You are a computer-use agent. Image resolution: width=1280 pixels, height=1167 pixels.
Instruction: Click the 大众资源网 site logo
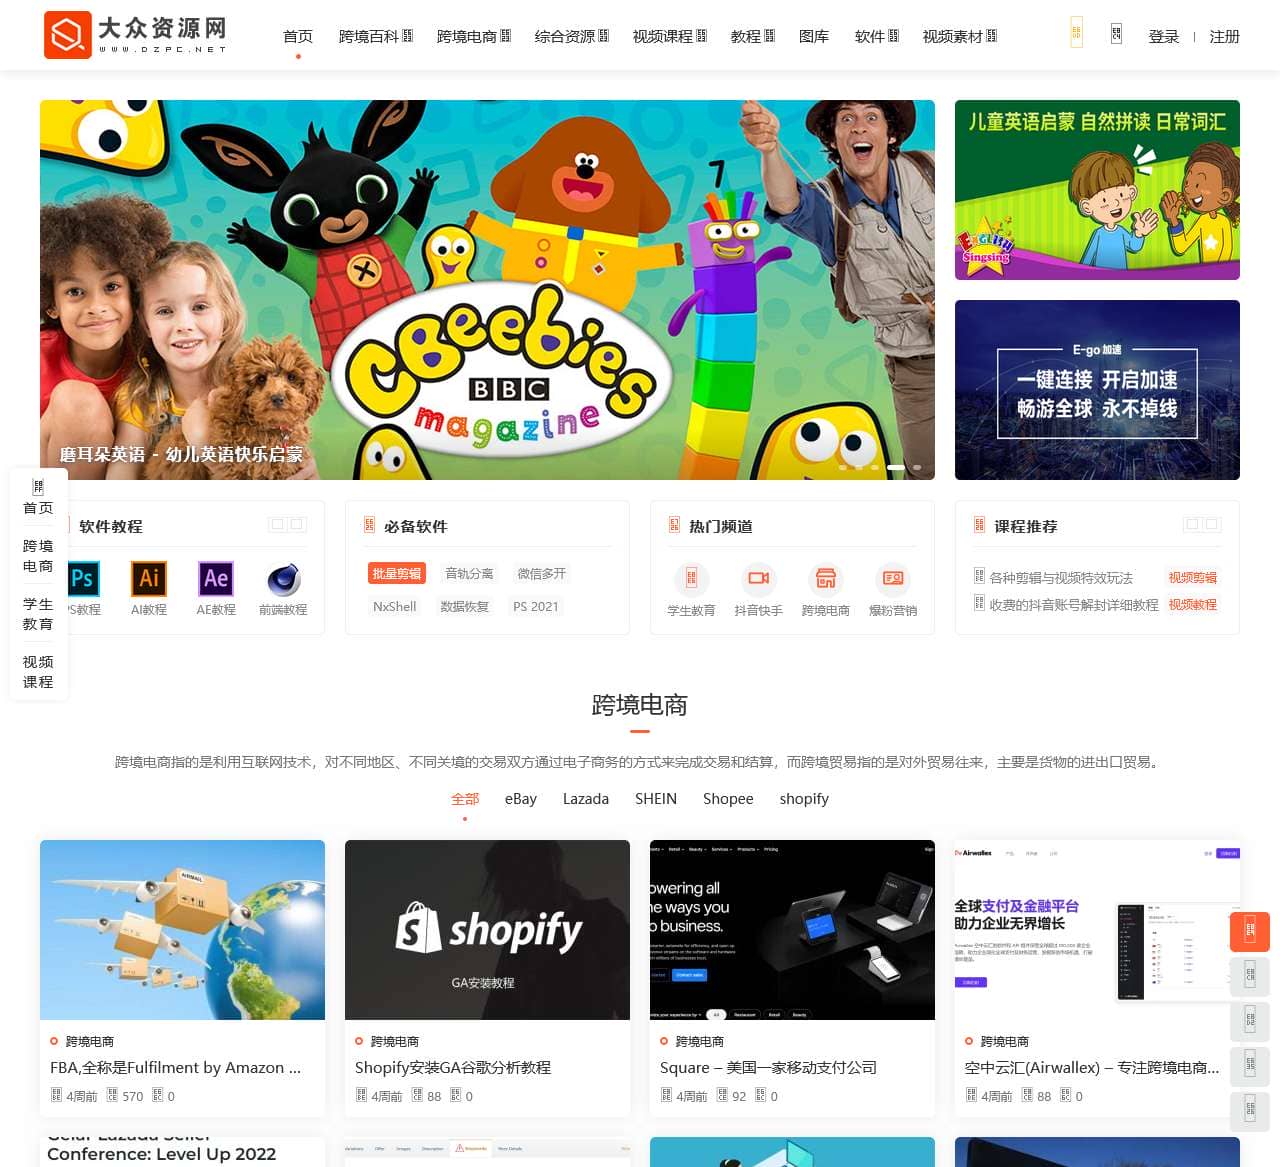pos(136,35)
